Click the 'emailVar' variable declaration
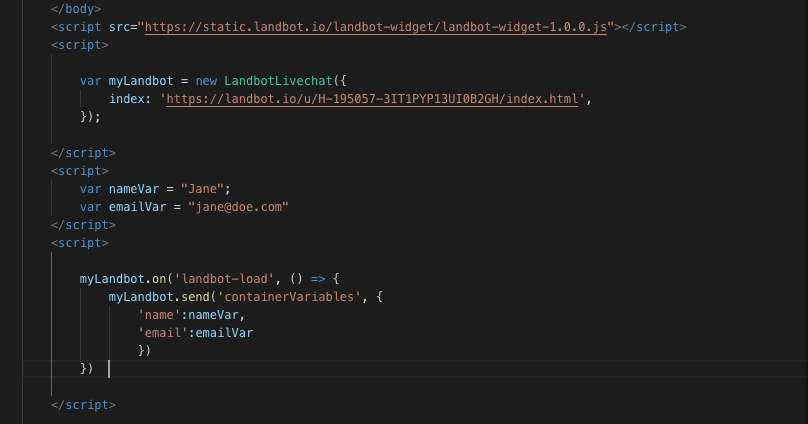808x424 pixels. pyautogui.click(x=137, y=207)
